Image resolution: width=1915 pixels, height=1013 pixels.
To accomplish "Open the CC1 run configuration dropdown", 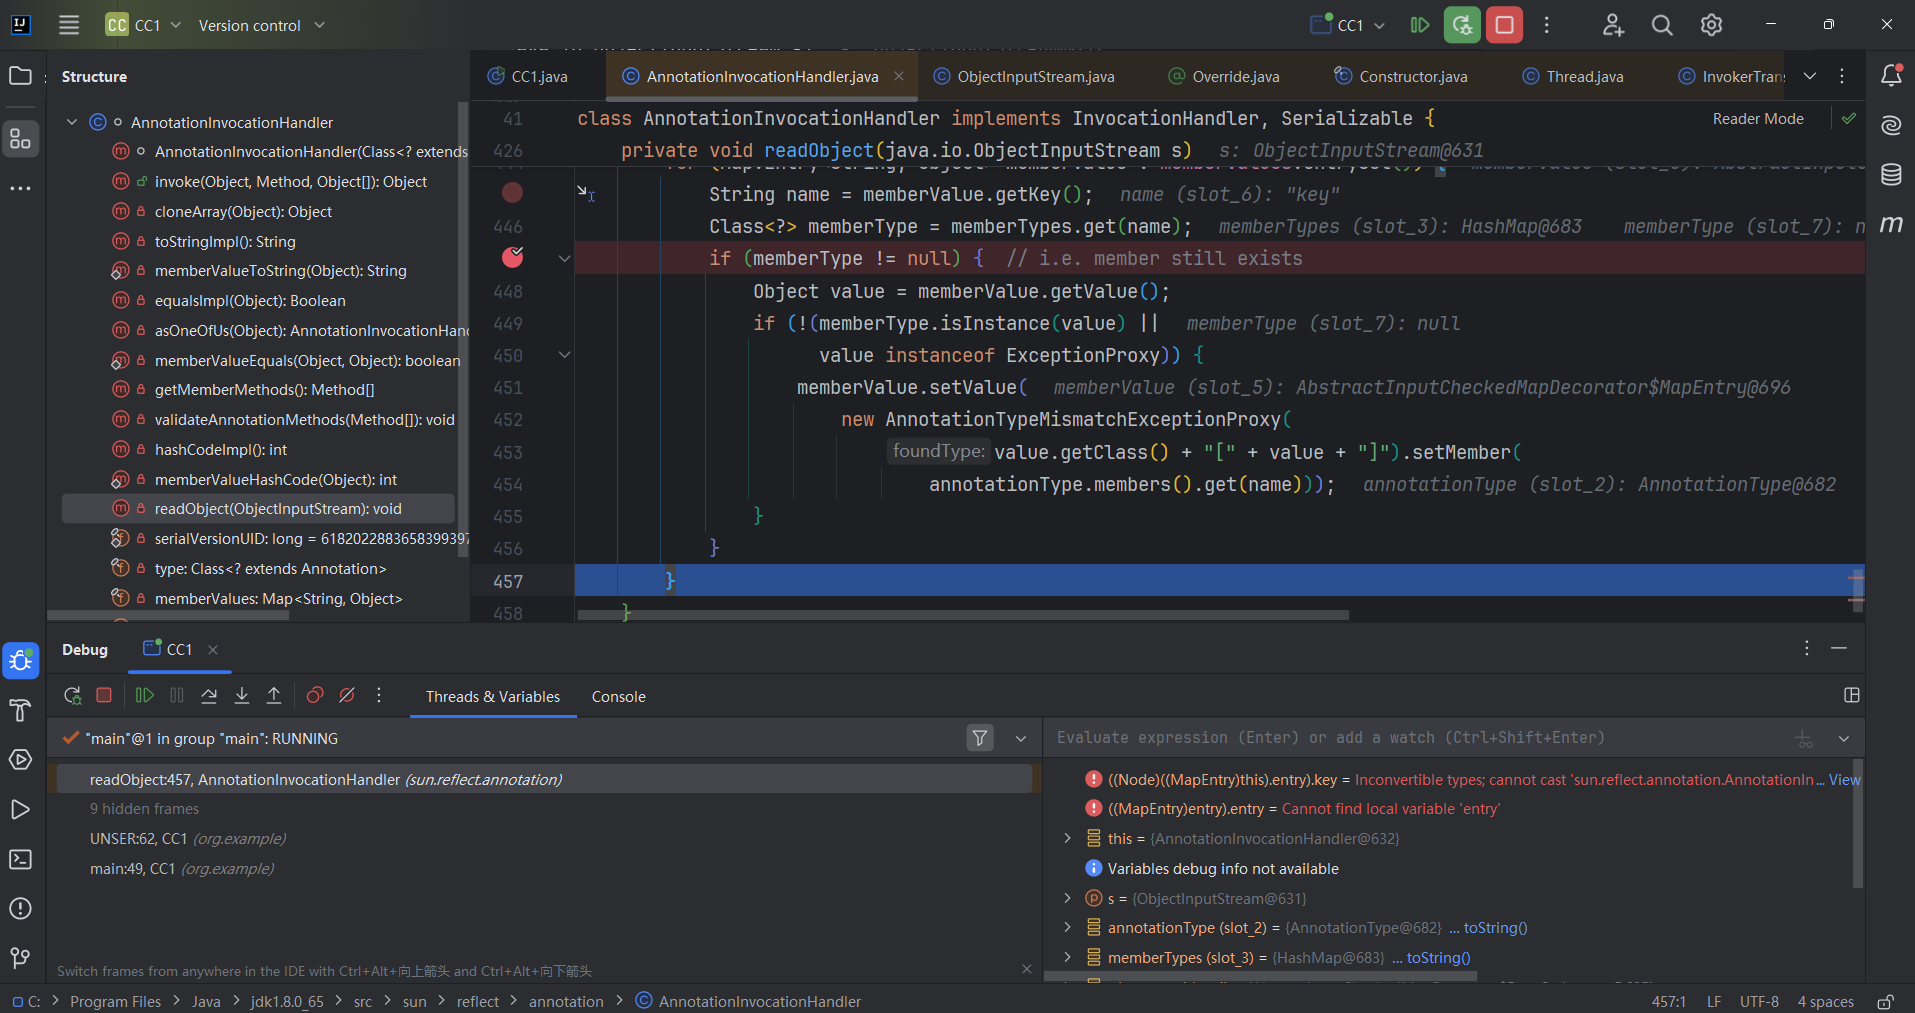I will point(1348,25).
